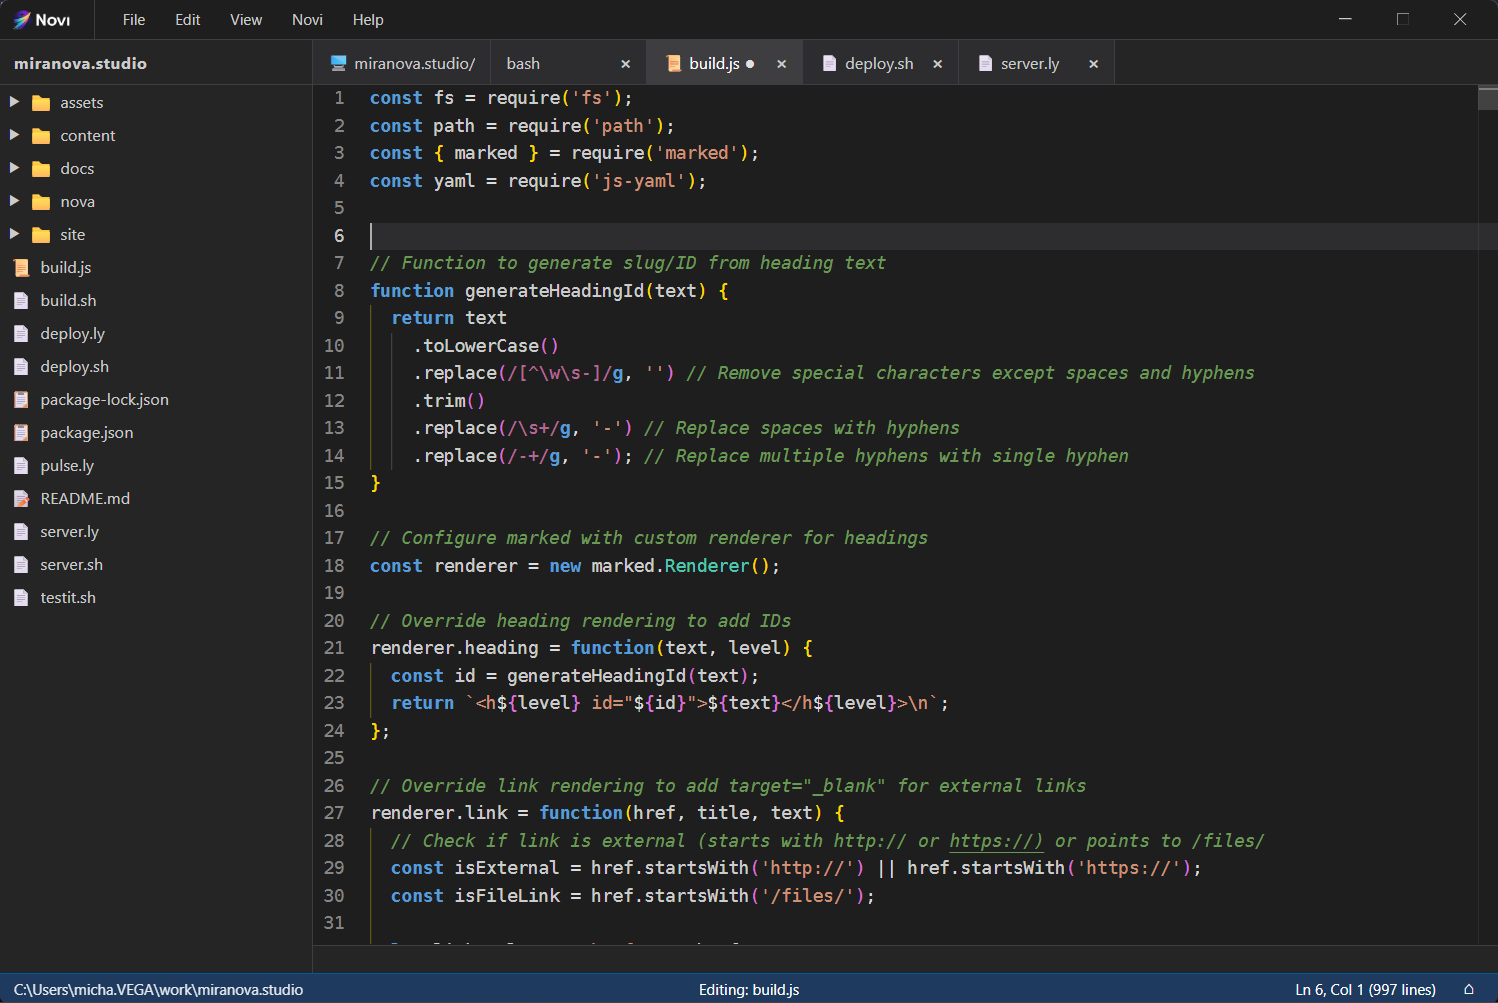Click the scroll icon on the build.js tab
Screen dimensions: 1498x1003
click(x=672, y=62)
